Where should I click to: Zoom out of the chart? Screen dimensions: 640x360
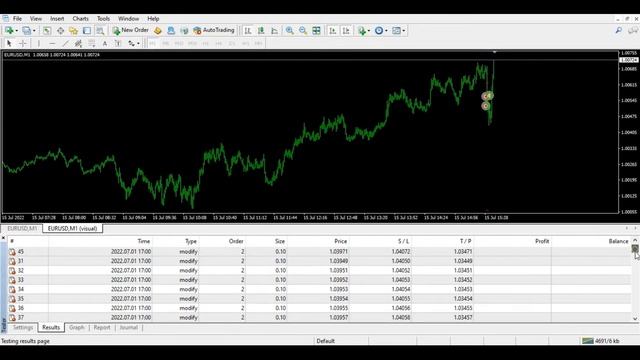pos(303,31)
